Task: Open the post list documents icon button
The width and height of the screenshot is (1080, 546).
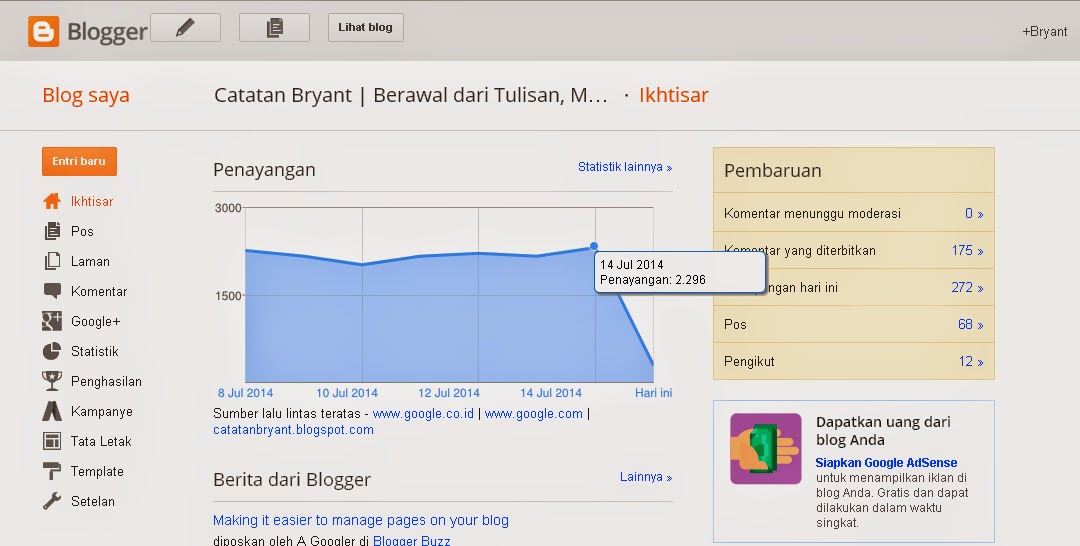Action: 274,28
